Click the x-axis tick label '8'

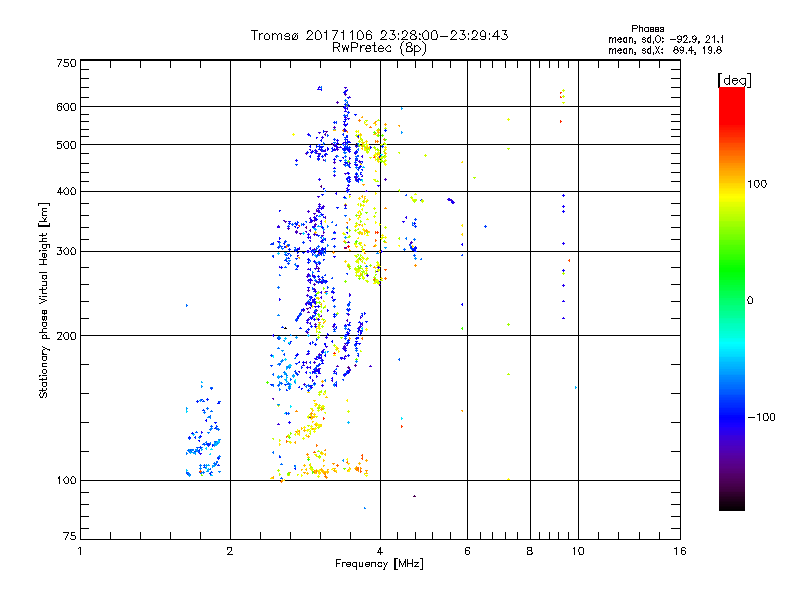tap(530, 551)
